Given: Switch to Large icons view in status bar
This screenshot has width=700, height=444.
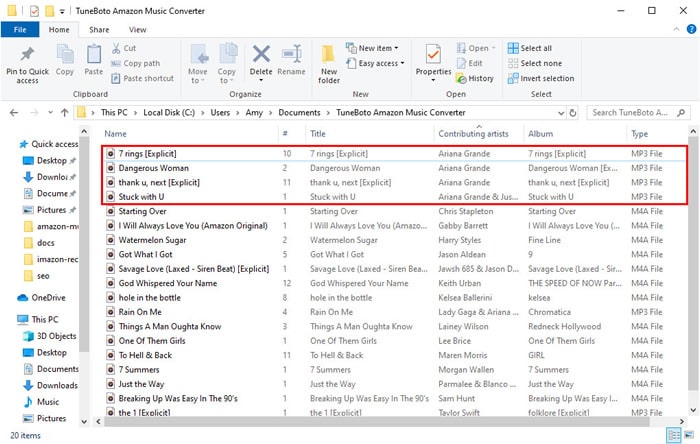Looking at the screenshot, I should point(689,435).
